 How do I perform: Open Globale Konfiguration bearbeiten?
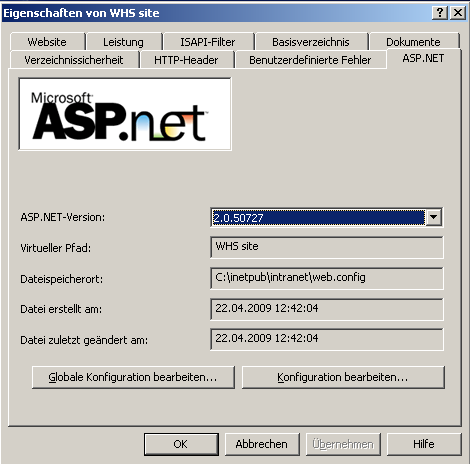click(133, 377)
